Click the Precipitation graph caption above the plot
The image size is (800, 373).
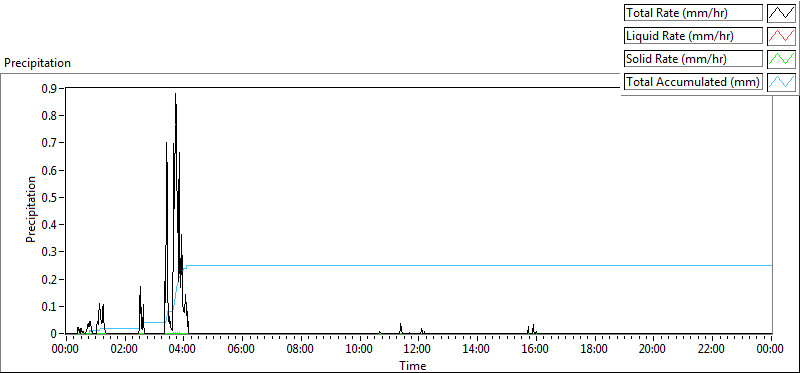click(37, 63)
